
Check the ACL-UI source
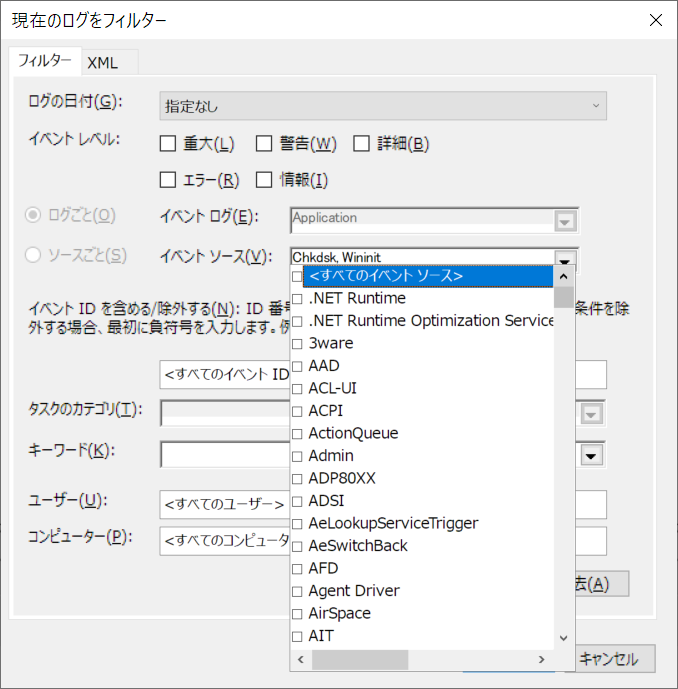(297, 389)
